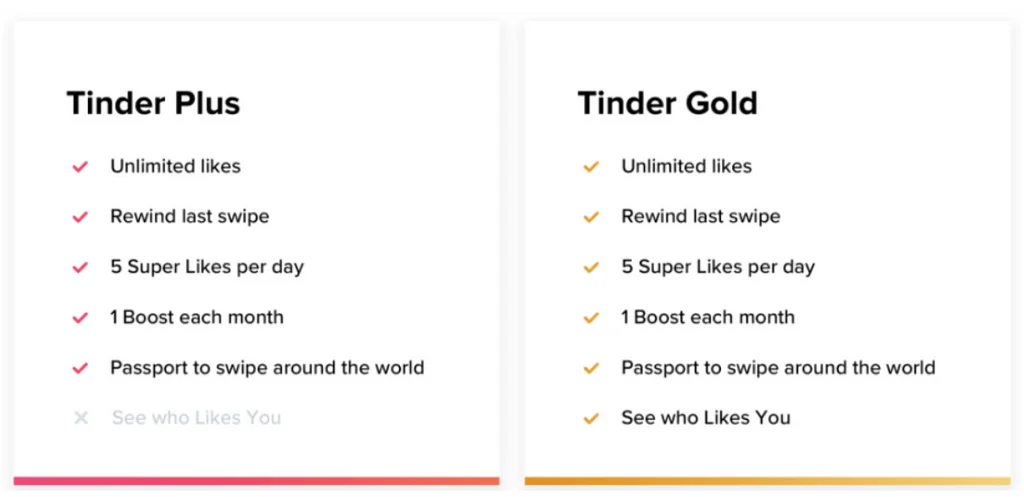Click 1 Boost each month text in Tinder Plus

coord(197,318)
